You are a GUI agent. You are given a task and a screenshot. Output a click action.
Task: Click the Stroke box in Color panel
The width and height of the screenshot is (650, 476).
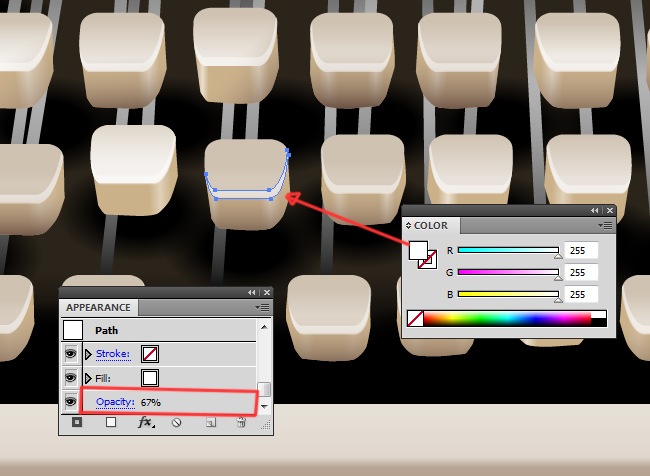(430, 262)
